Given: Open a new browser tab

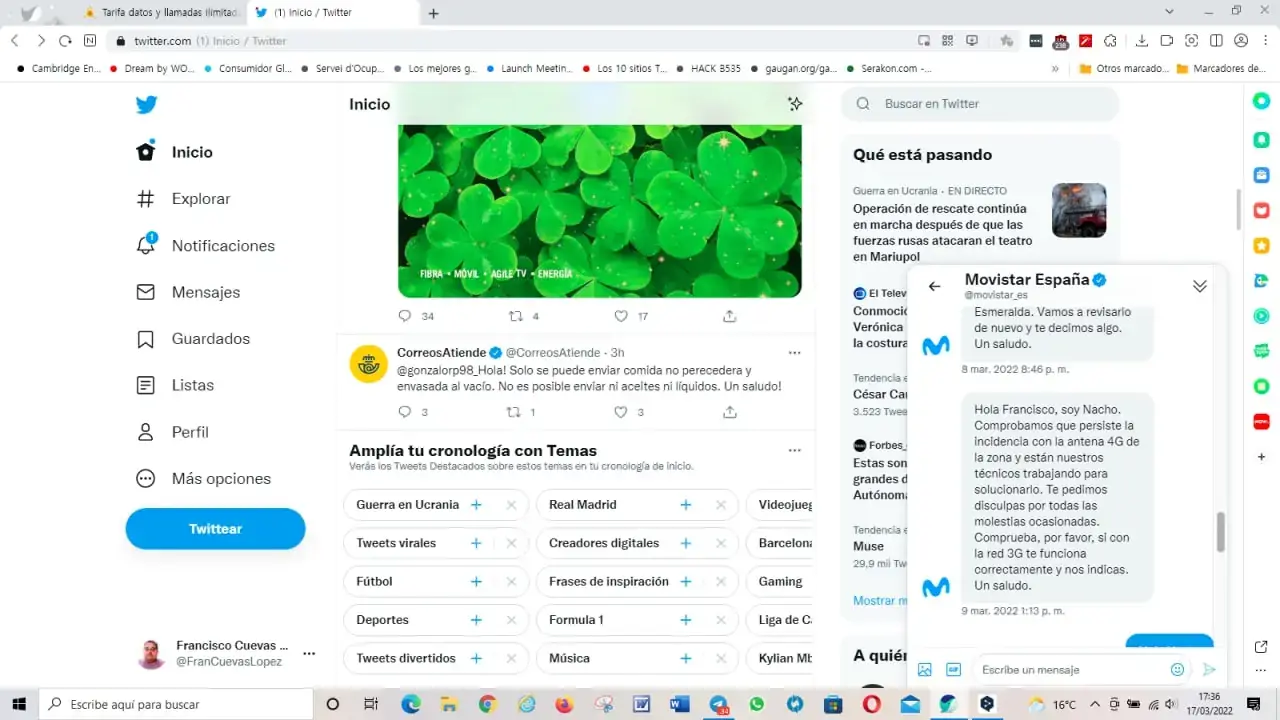Looking at the screenshot, I should pyautogui.click(x=433, y=13).
